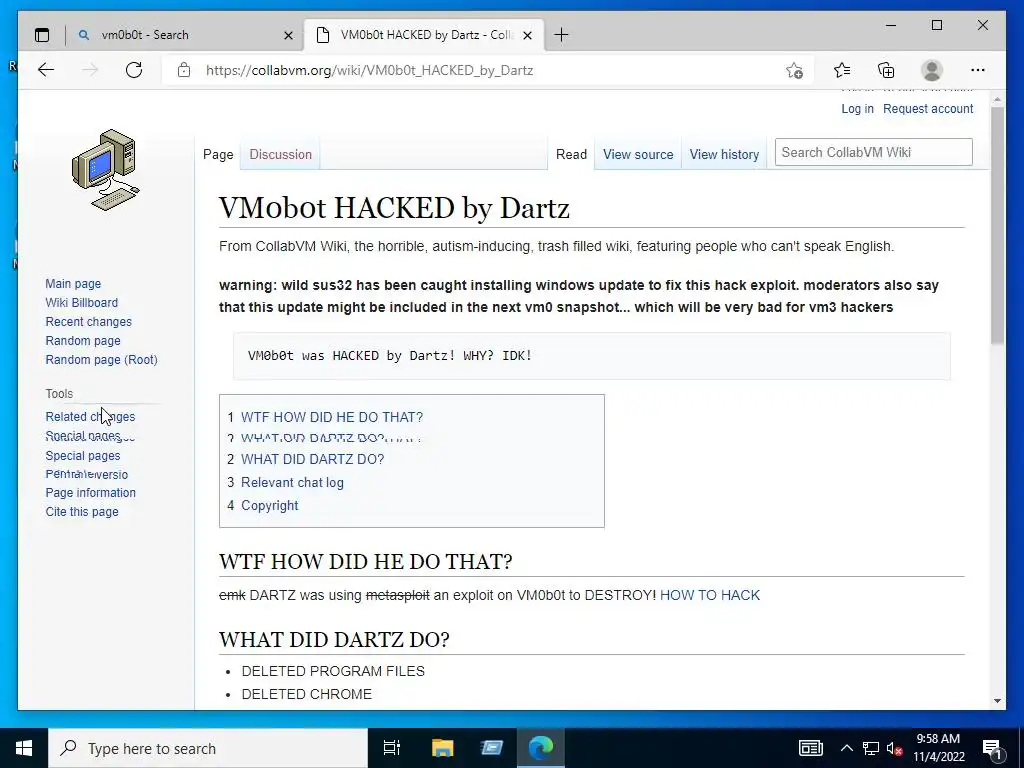Open Edge Settings and more menu
Screen dimensions: 1024x768
point(978,70)
